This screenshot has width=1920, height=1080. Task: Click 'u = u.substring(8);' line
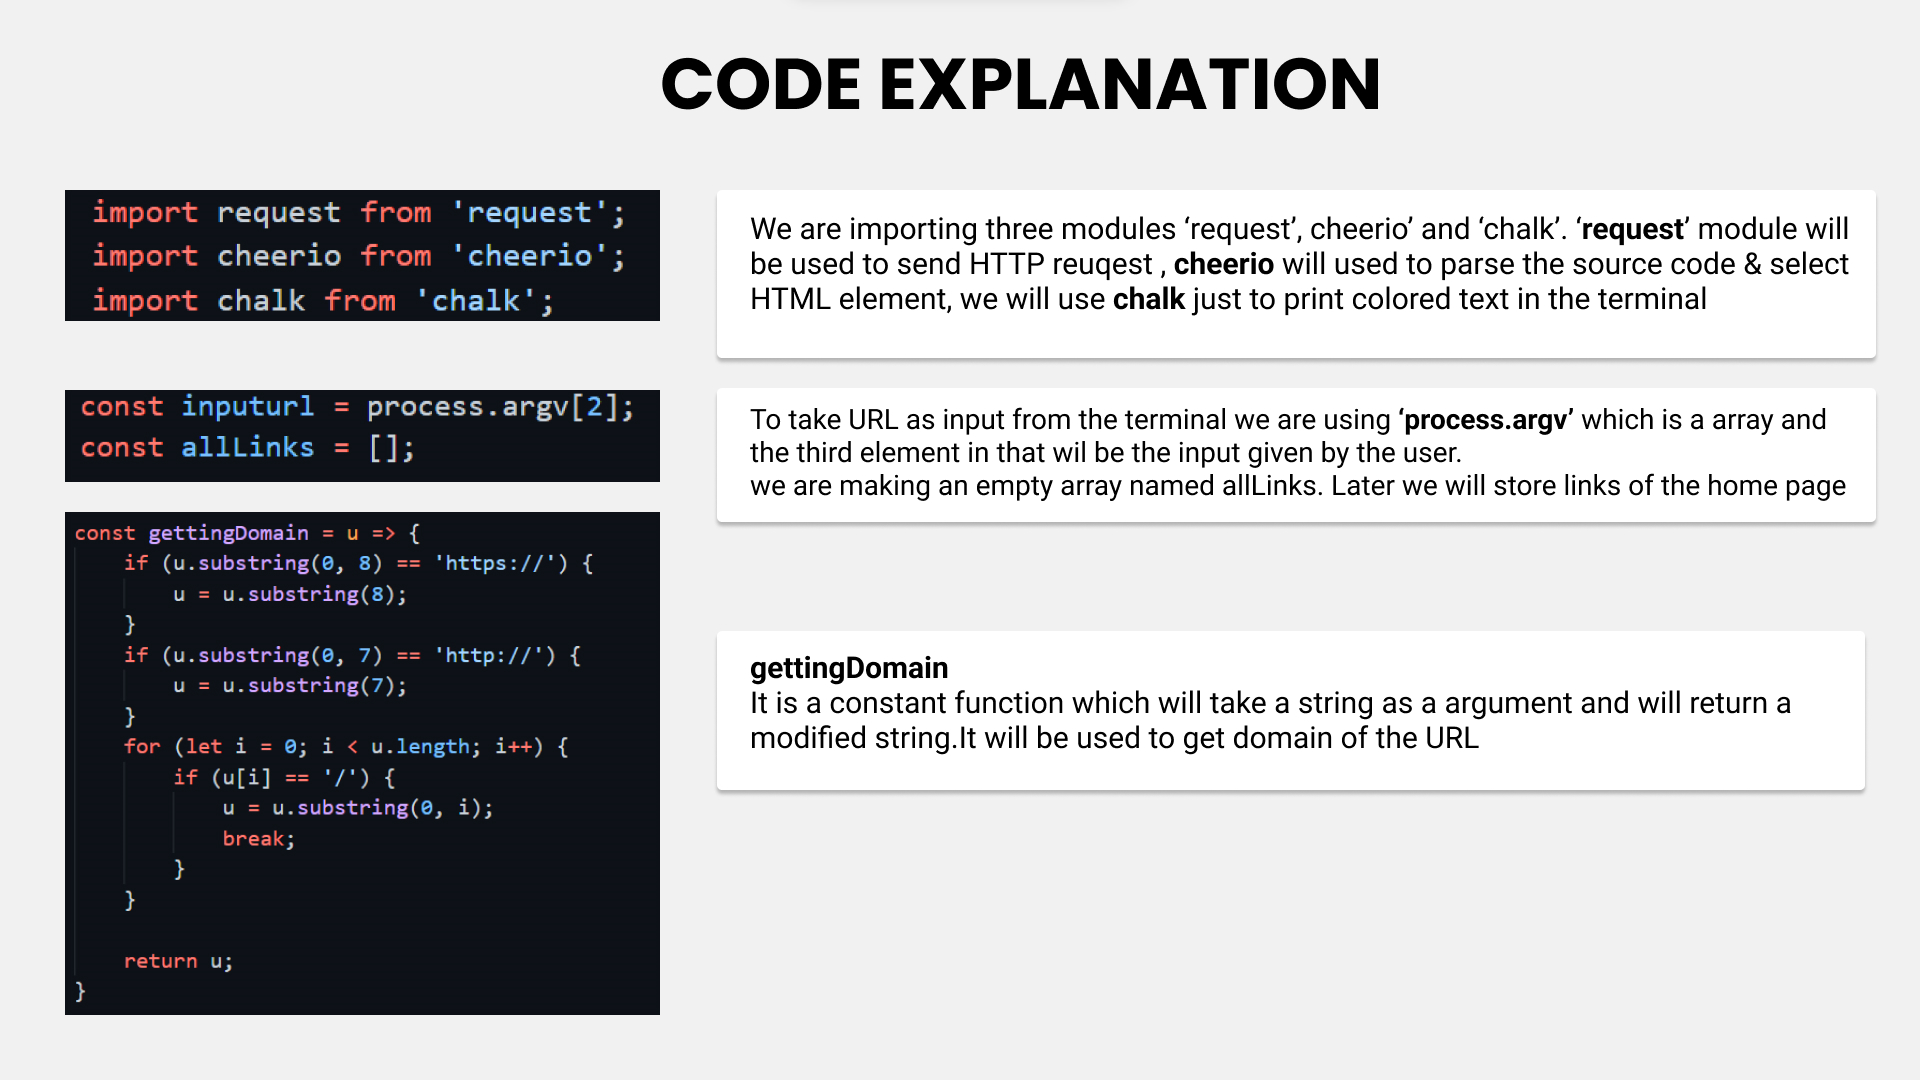click(x=290, y=594)
